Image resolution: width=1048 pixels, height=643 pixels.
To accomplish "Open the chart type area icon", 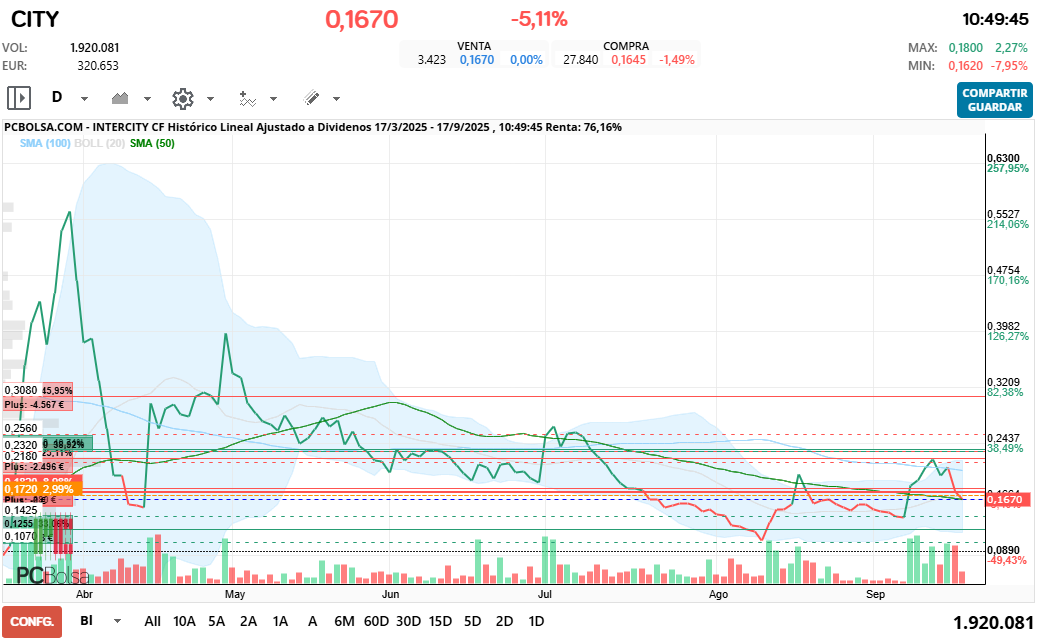I will (120, 98).
